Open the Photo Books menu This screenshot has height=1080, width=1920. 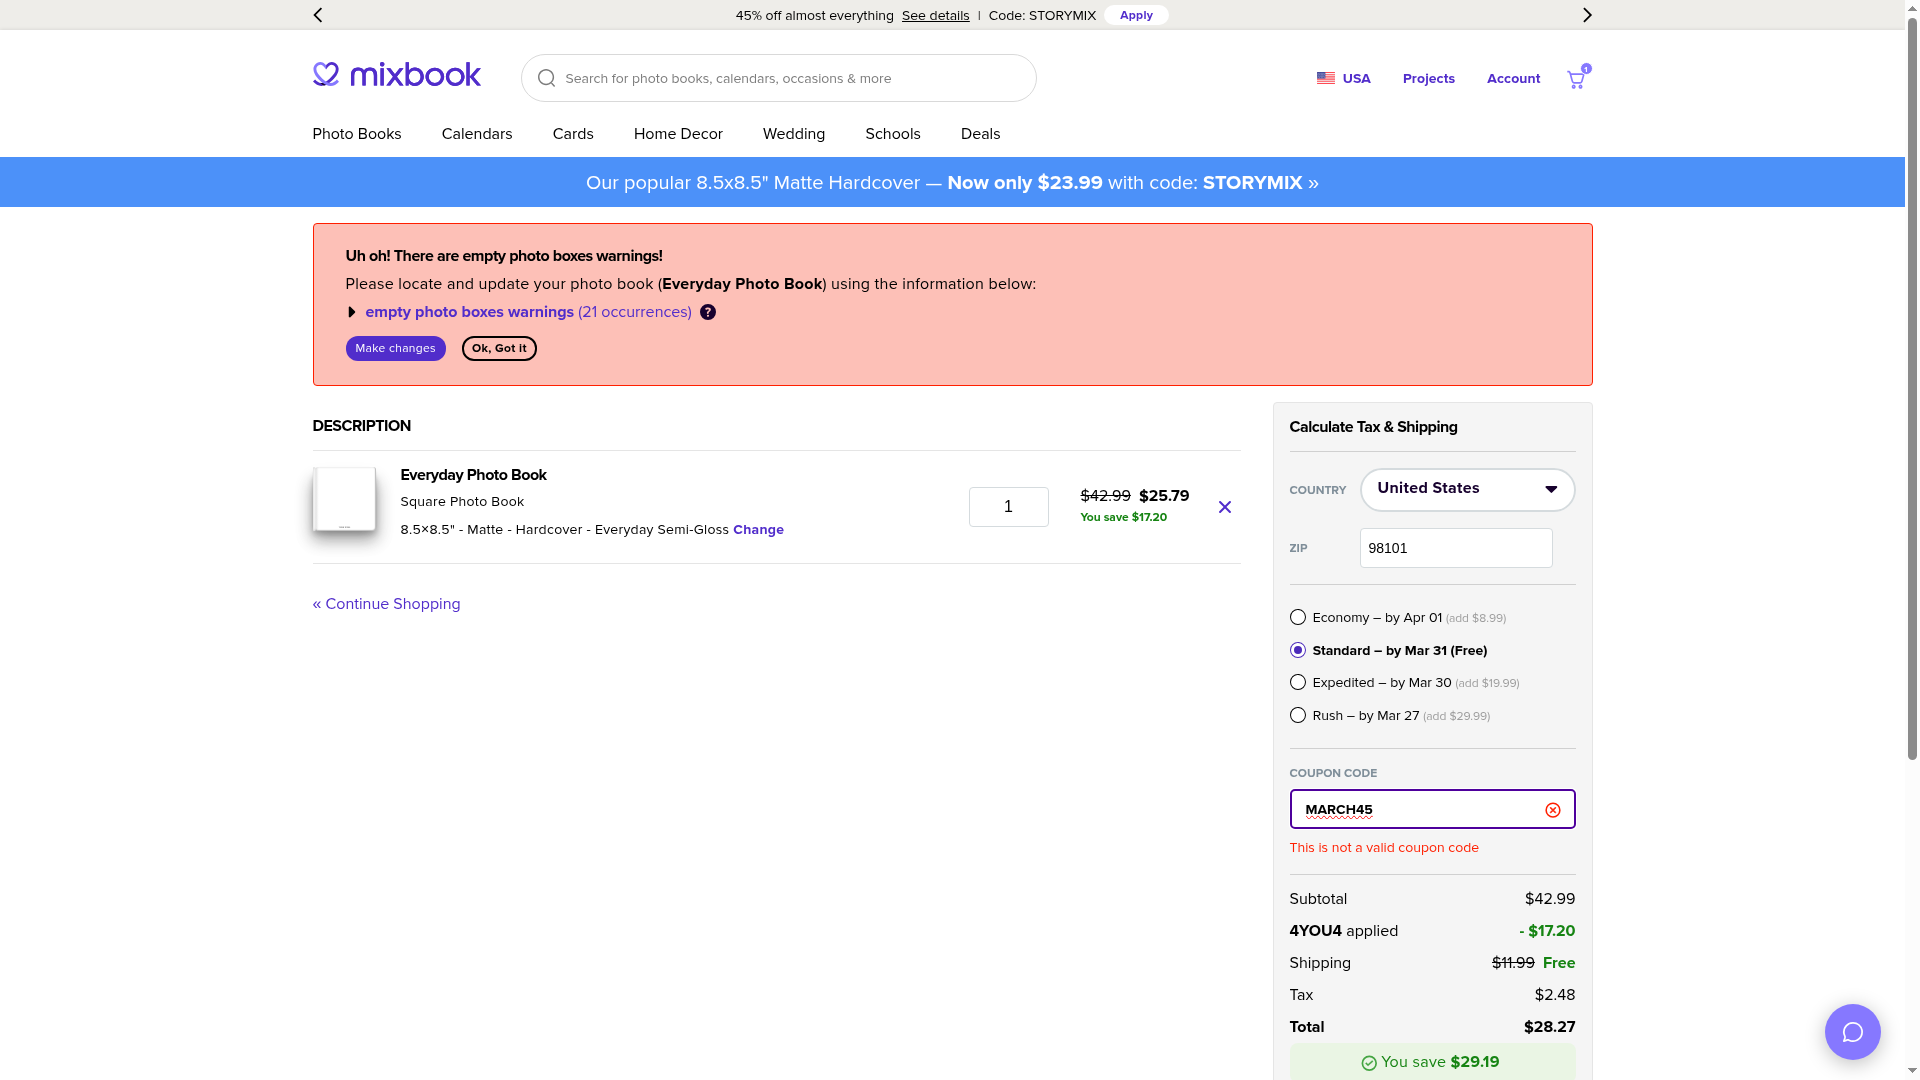pyautogui.click(x=357, y=134)
